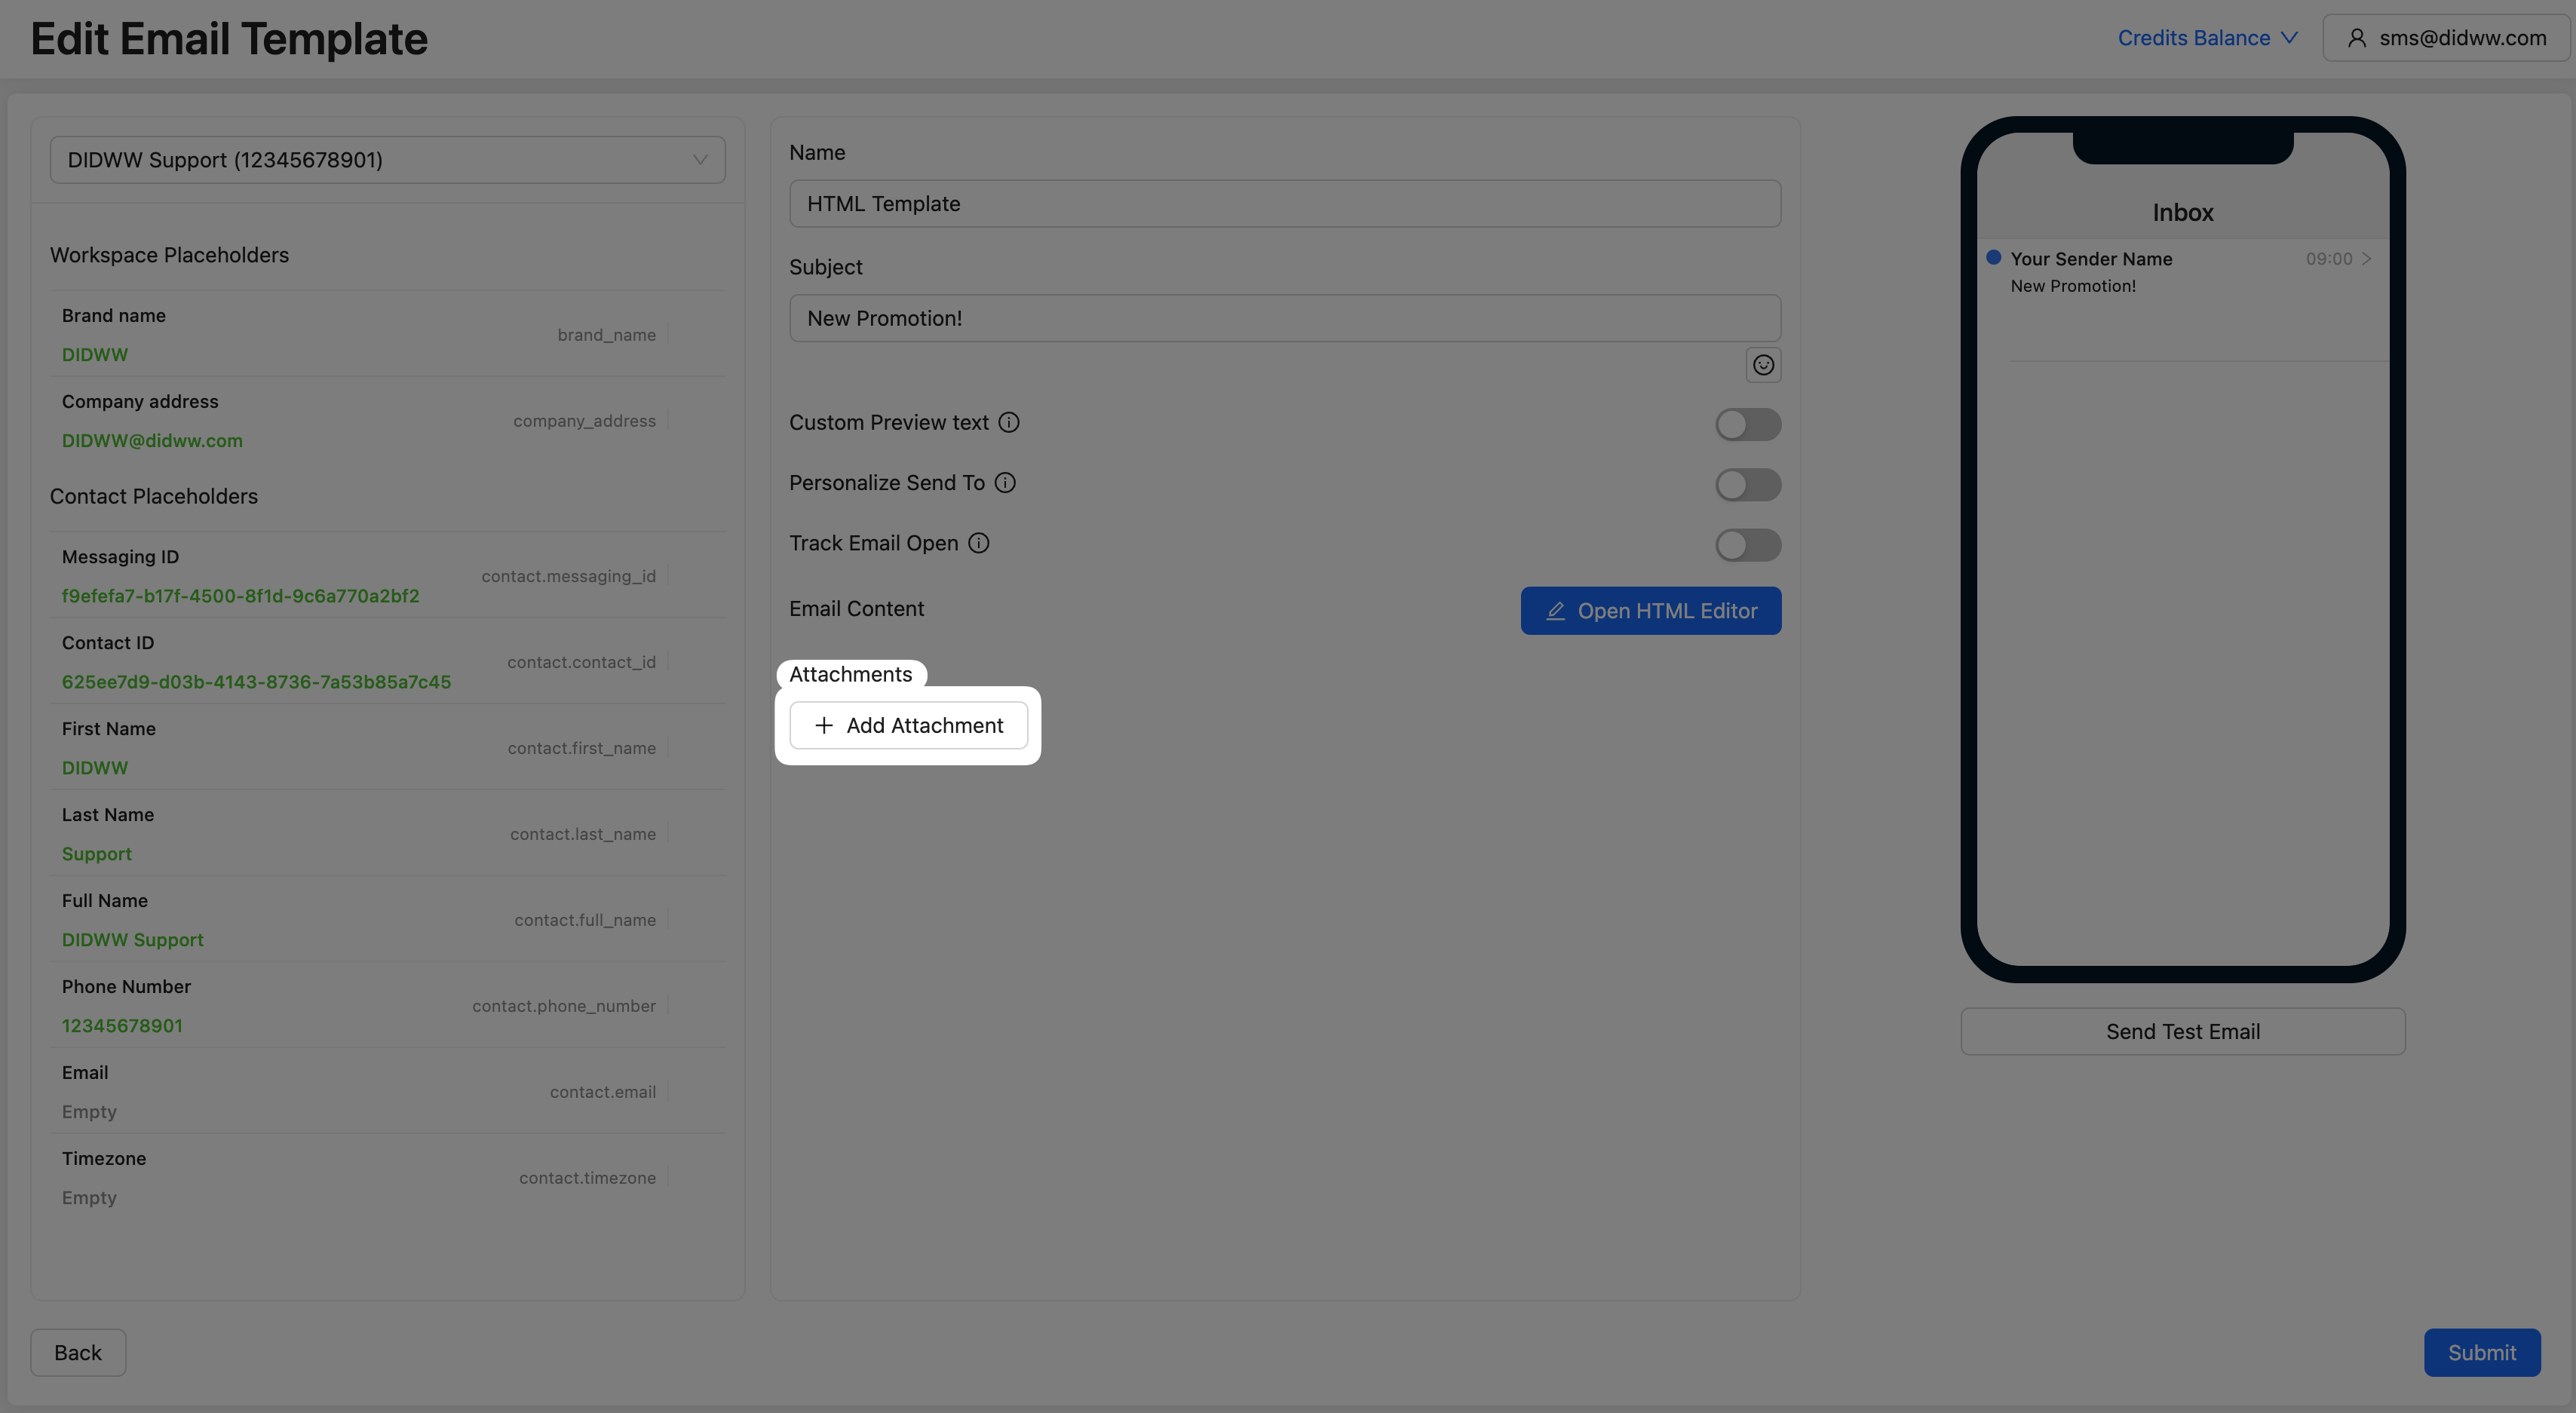Click the Custom Preview text info icon
This screenshot has height=1413, width=2576.
click(1009, 422)
